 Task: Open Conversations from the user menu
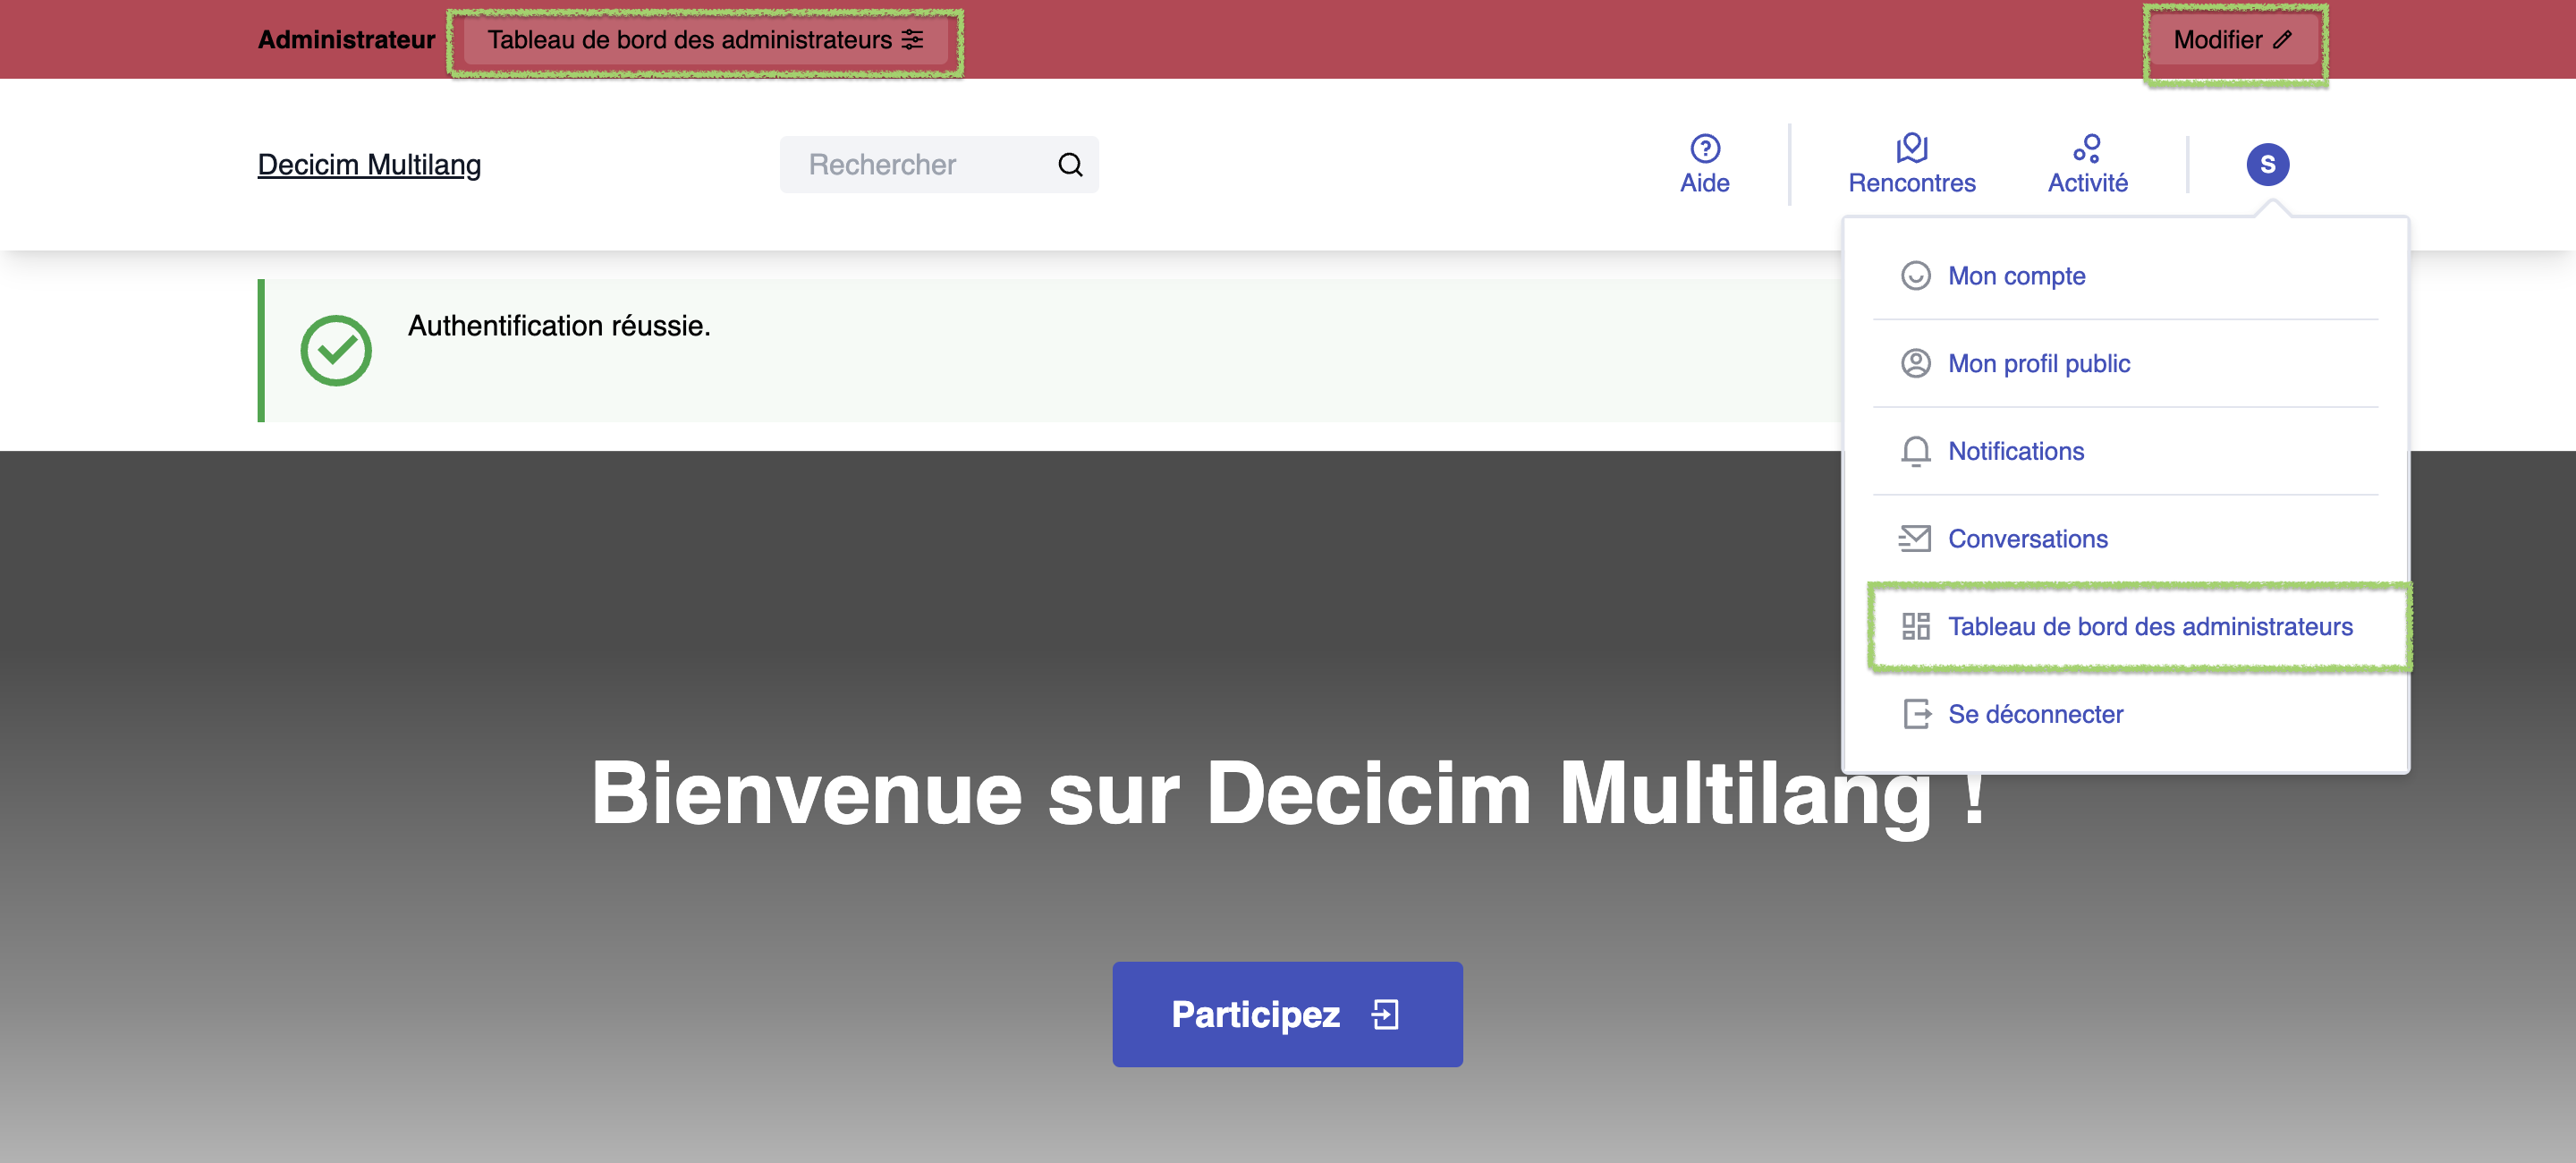tap(2027, 539)
